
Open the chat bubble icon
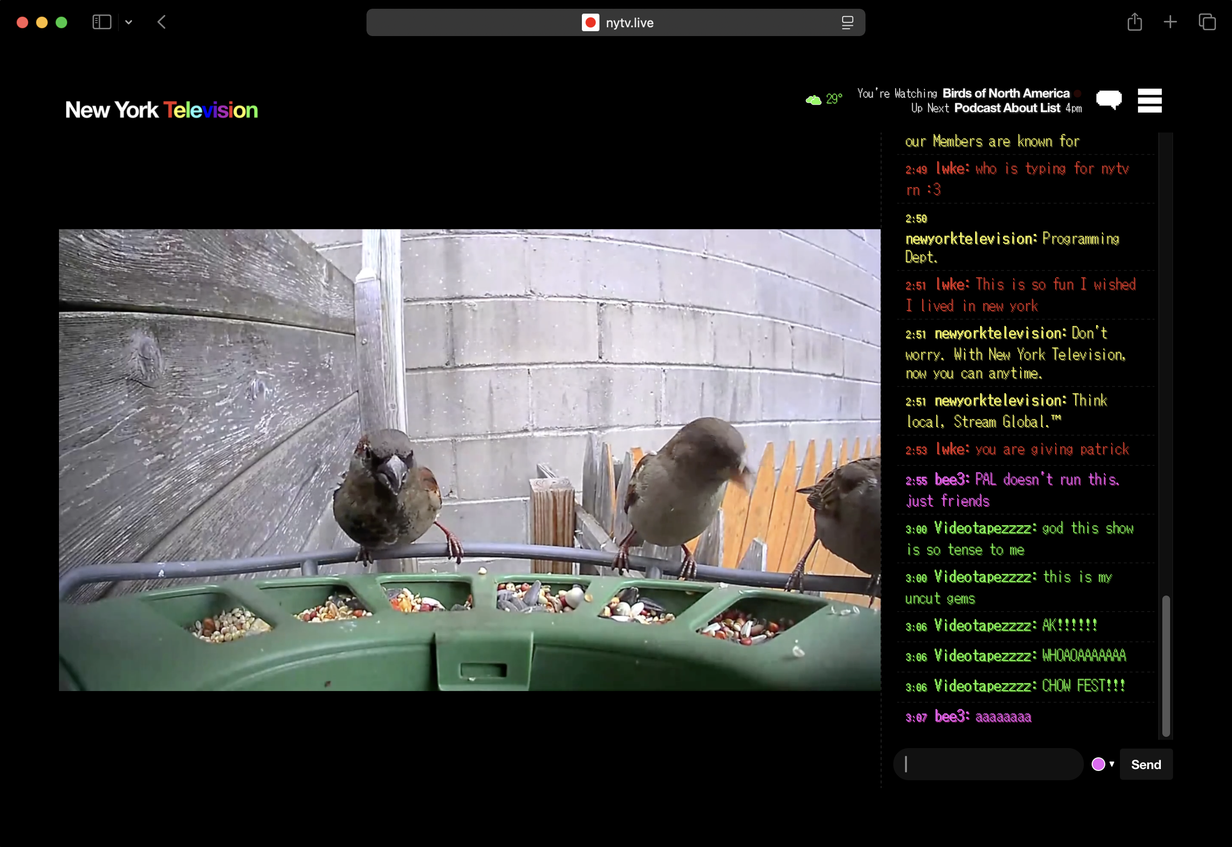[1109, 100]
